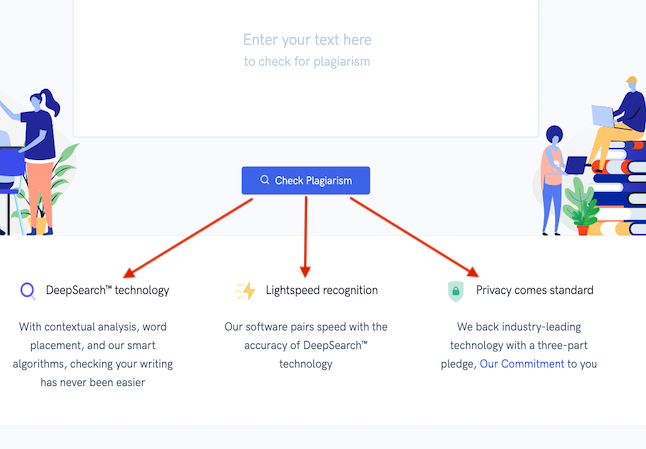
Task: Click the paragraph about contextual analysis
Action: [93, 355]
